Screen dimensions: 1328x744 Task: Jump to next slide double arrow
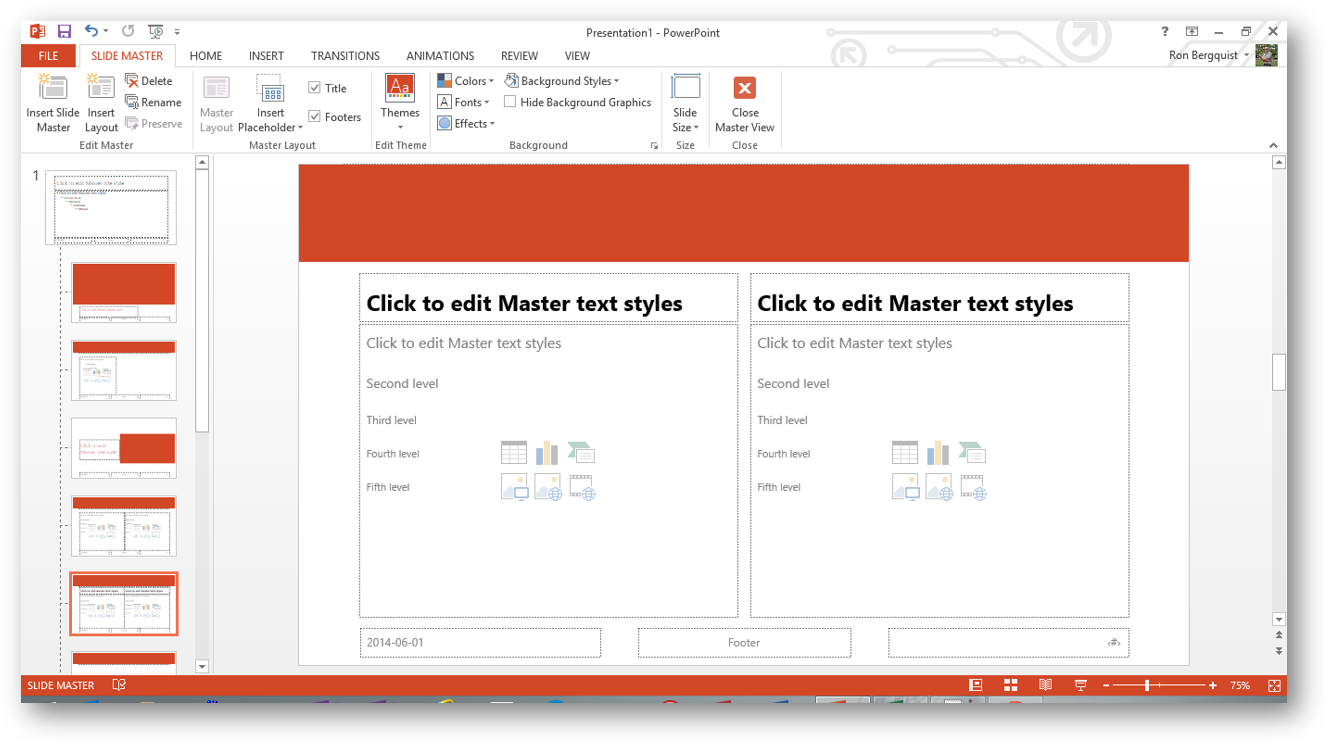pos(1278,650)
